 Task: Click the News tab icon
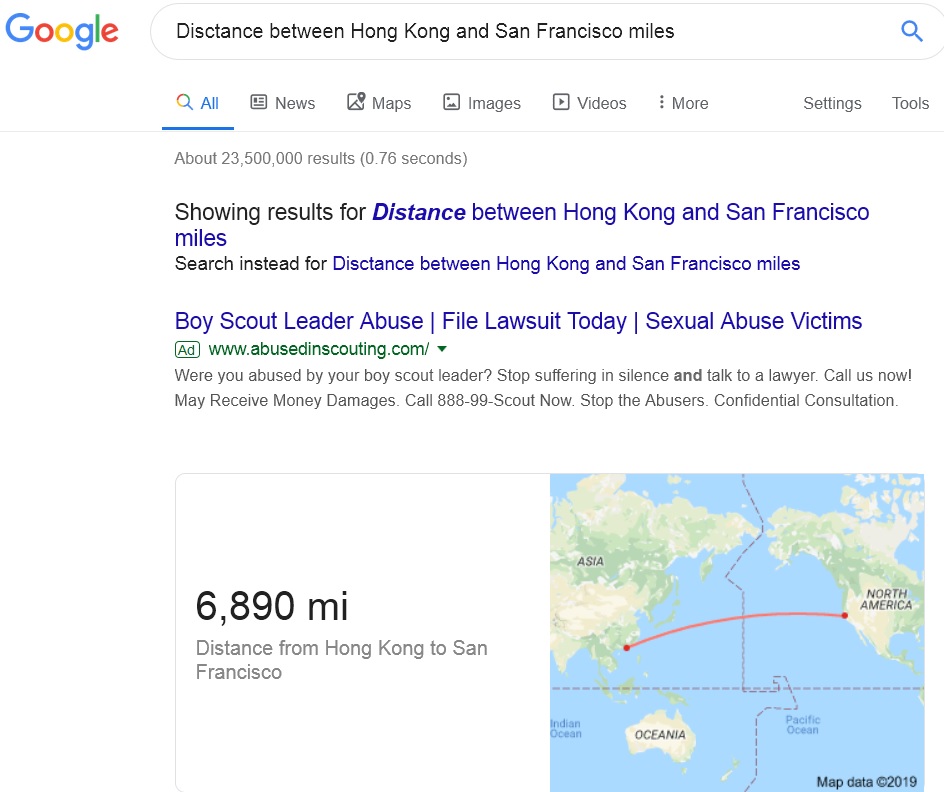point(259,102)
